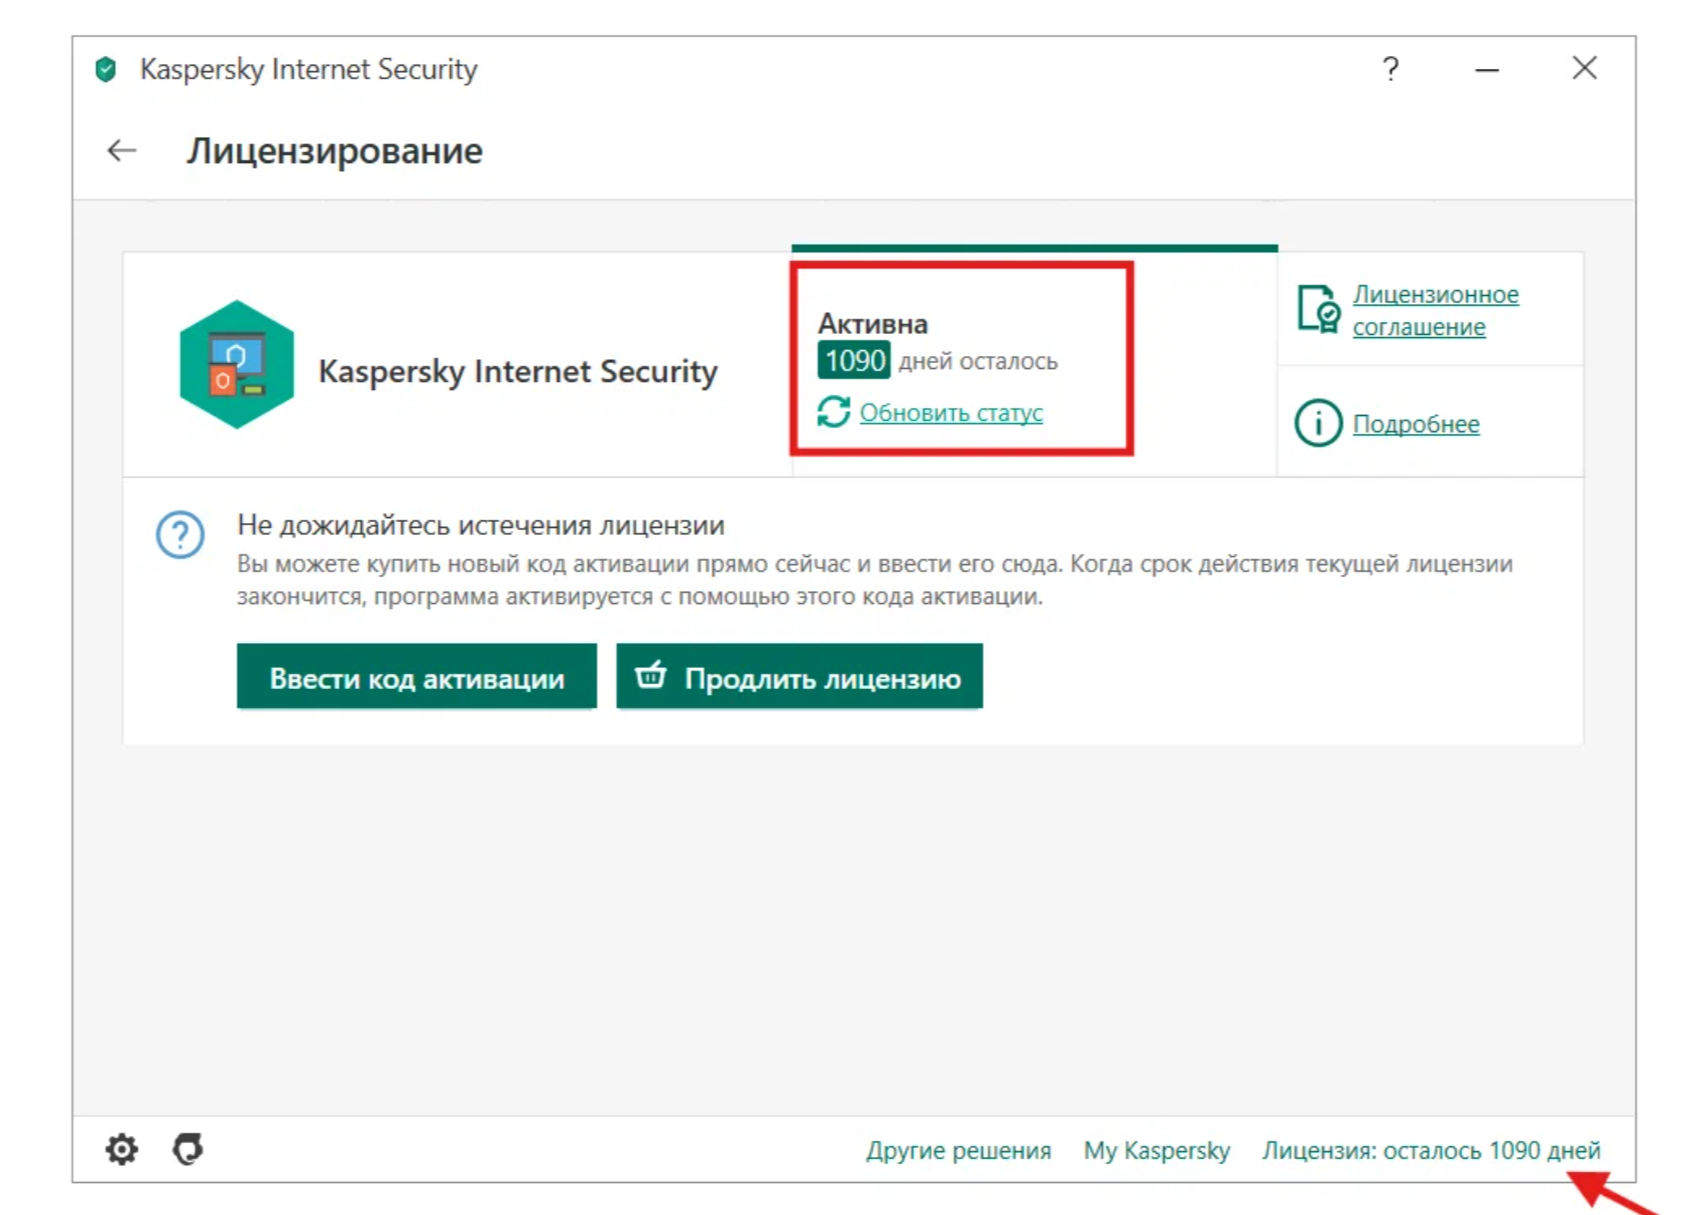Open settings via the gear icon
This screenshot has width=1697, height=1215.
pos(122,1149)
